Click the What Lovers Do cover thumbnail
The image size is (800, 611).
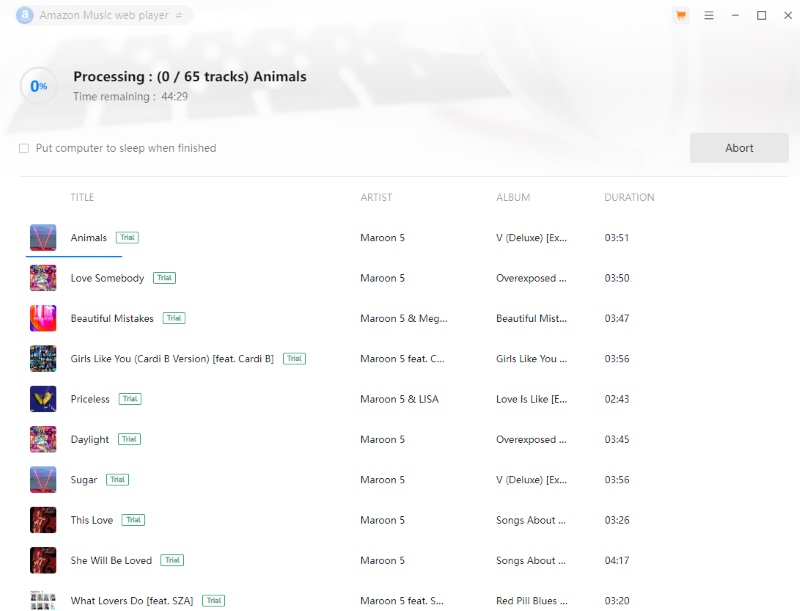click(43, 600)
